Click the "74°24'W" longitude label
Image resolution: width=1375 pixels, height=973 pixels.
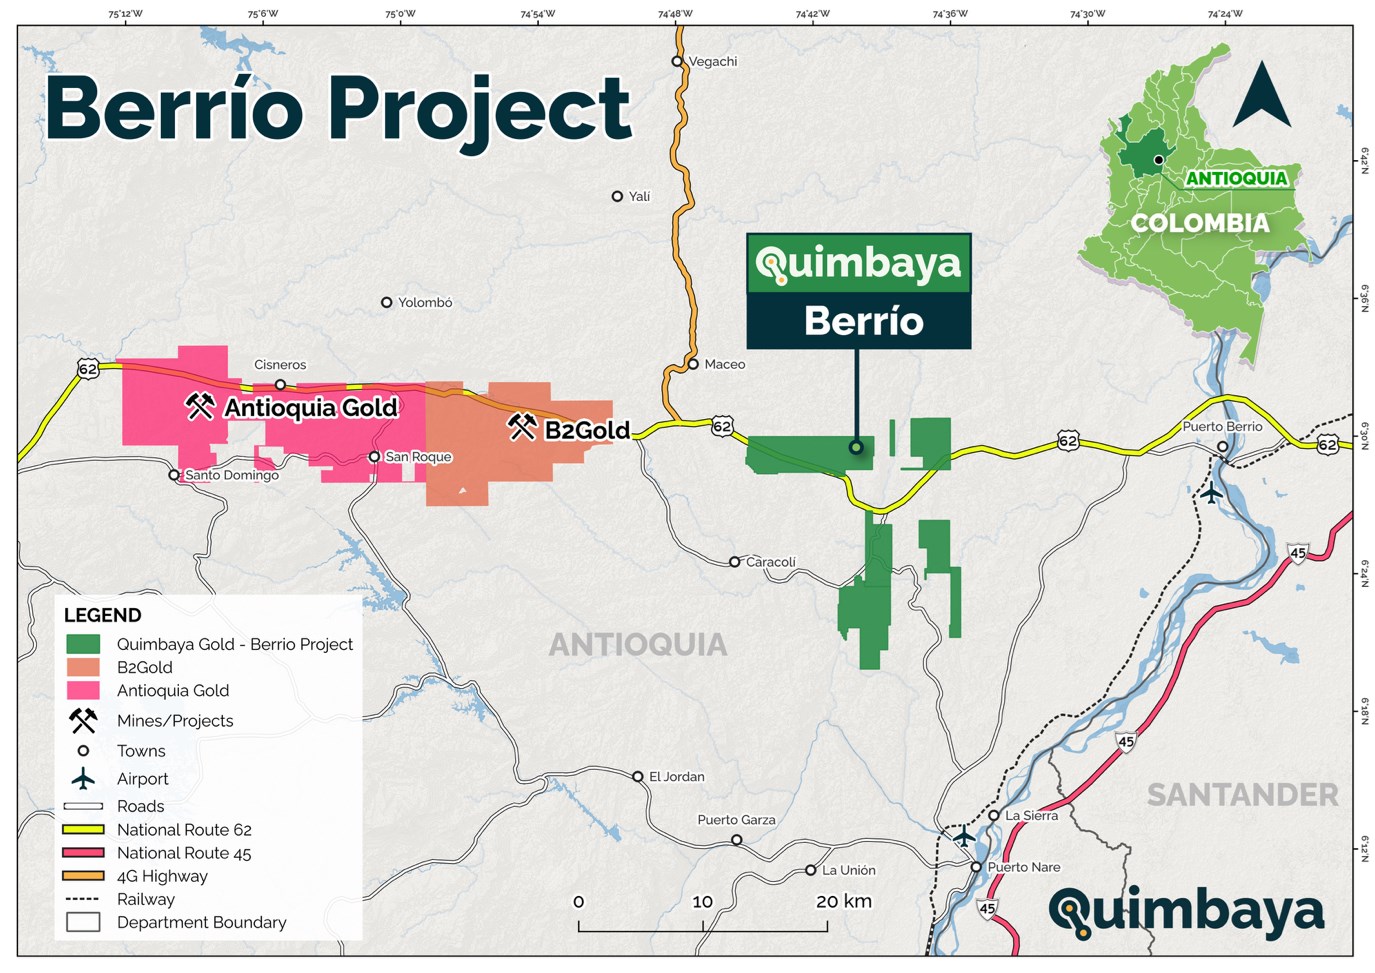pos(1225,14)
